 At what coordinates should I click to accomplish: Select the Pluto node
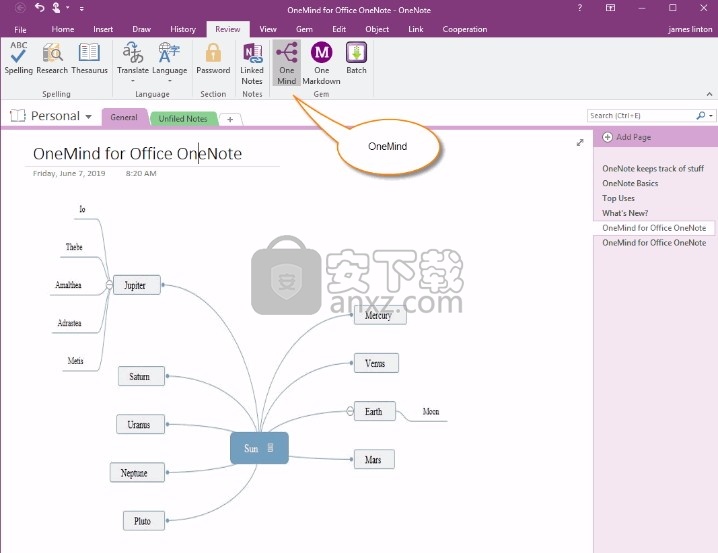point(144,520)
